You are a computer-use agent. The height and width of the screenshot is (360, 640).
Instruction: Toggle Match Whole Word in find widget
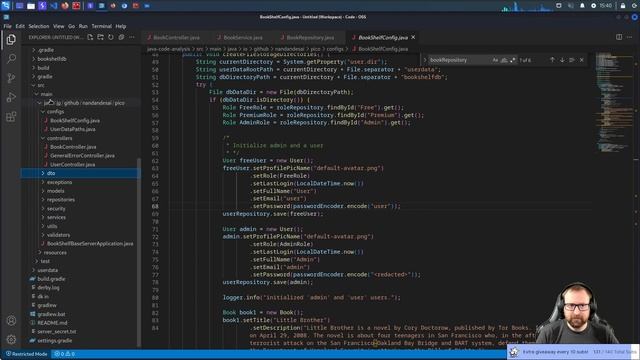pos(504,60)
